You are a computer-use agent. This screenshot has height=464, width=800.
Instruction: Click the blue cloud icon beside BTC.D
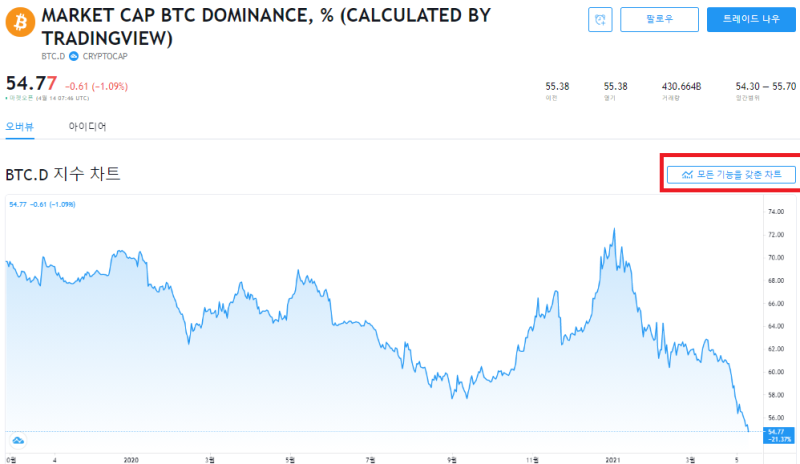click(x=73, y=56)
